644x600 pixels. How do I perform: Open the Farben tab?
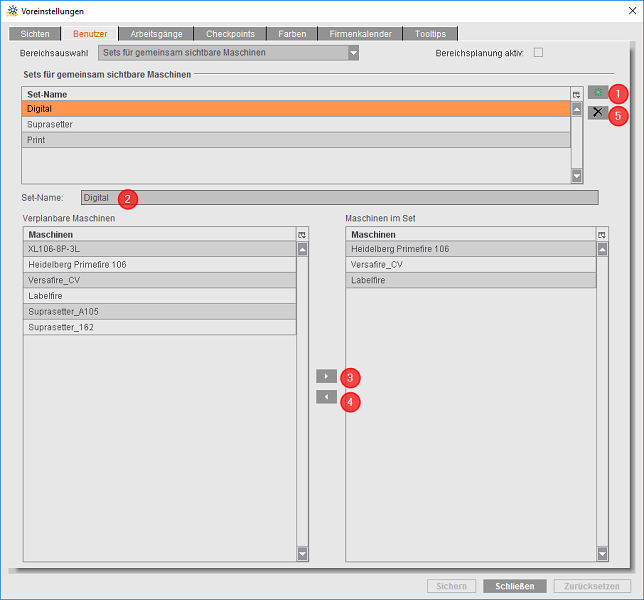[292, 34]
